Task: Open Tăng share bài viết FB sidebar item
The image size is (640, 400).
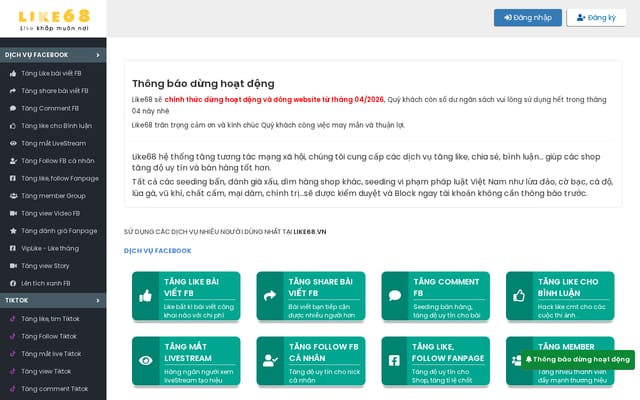Action: click(x=53, y=91)
